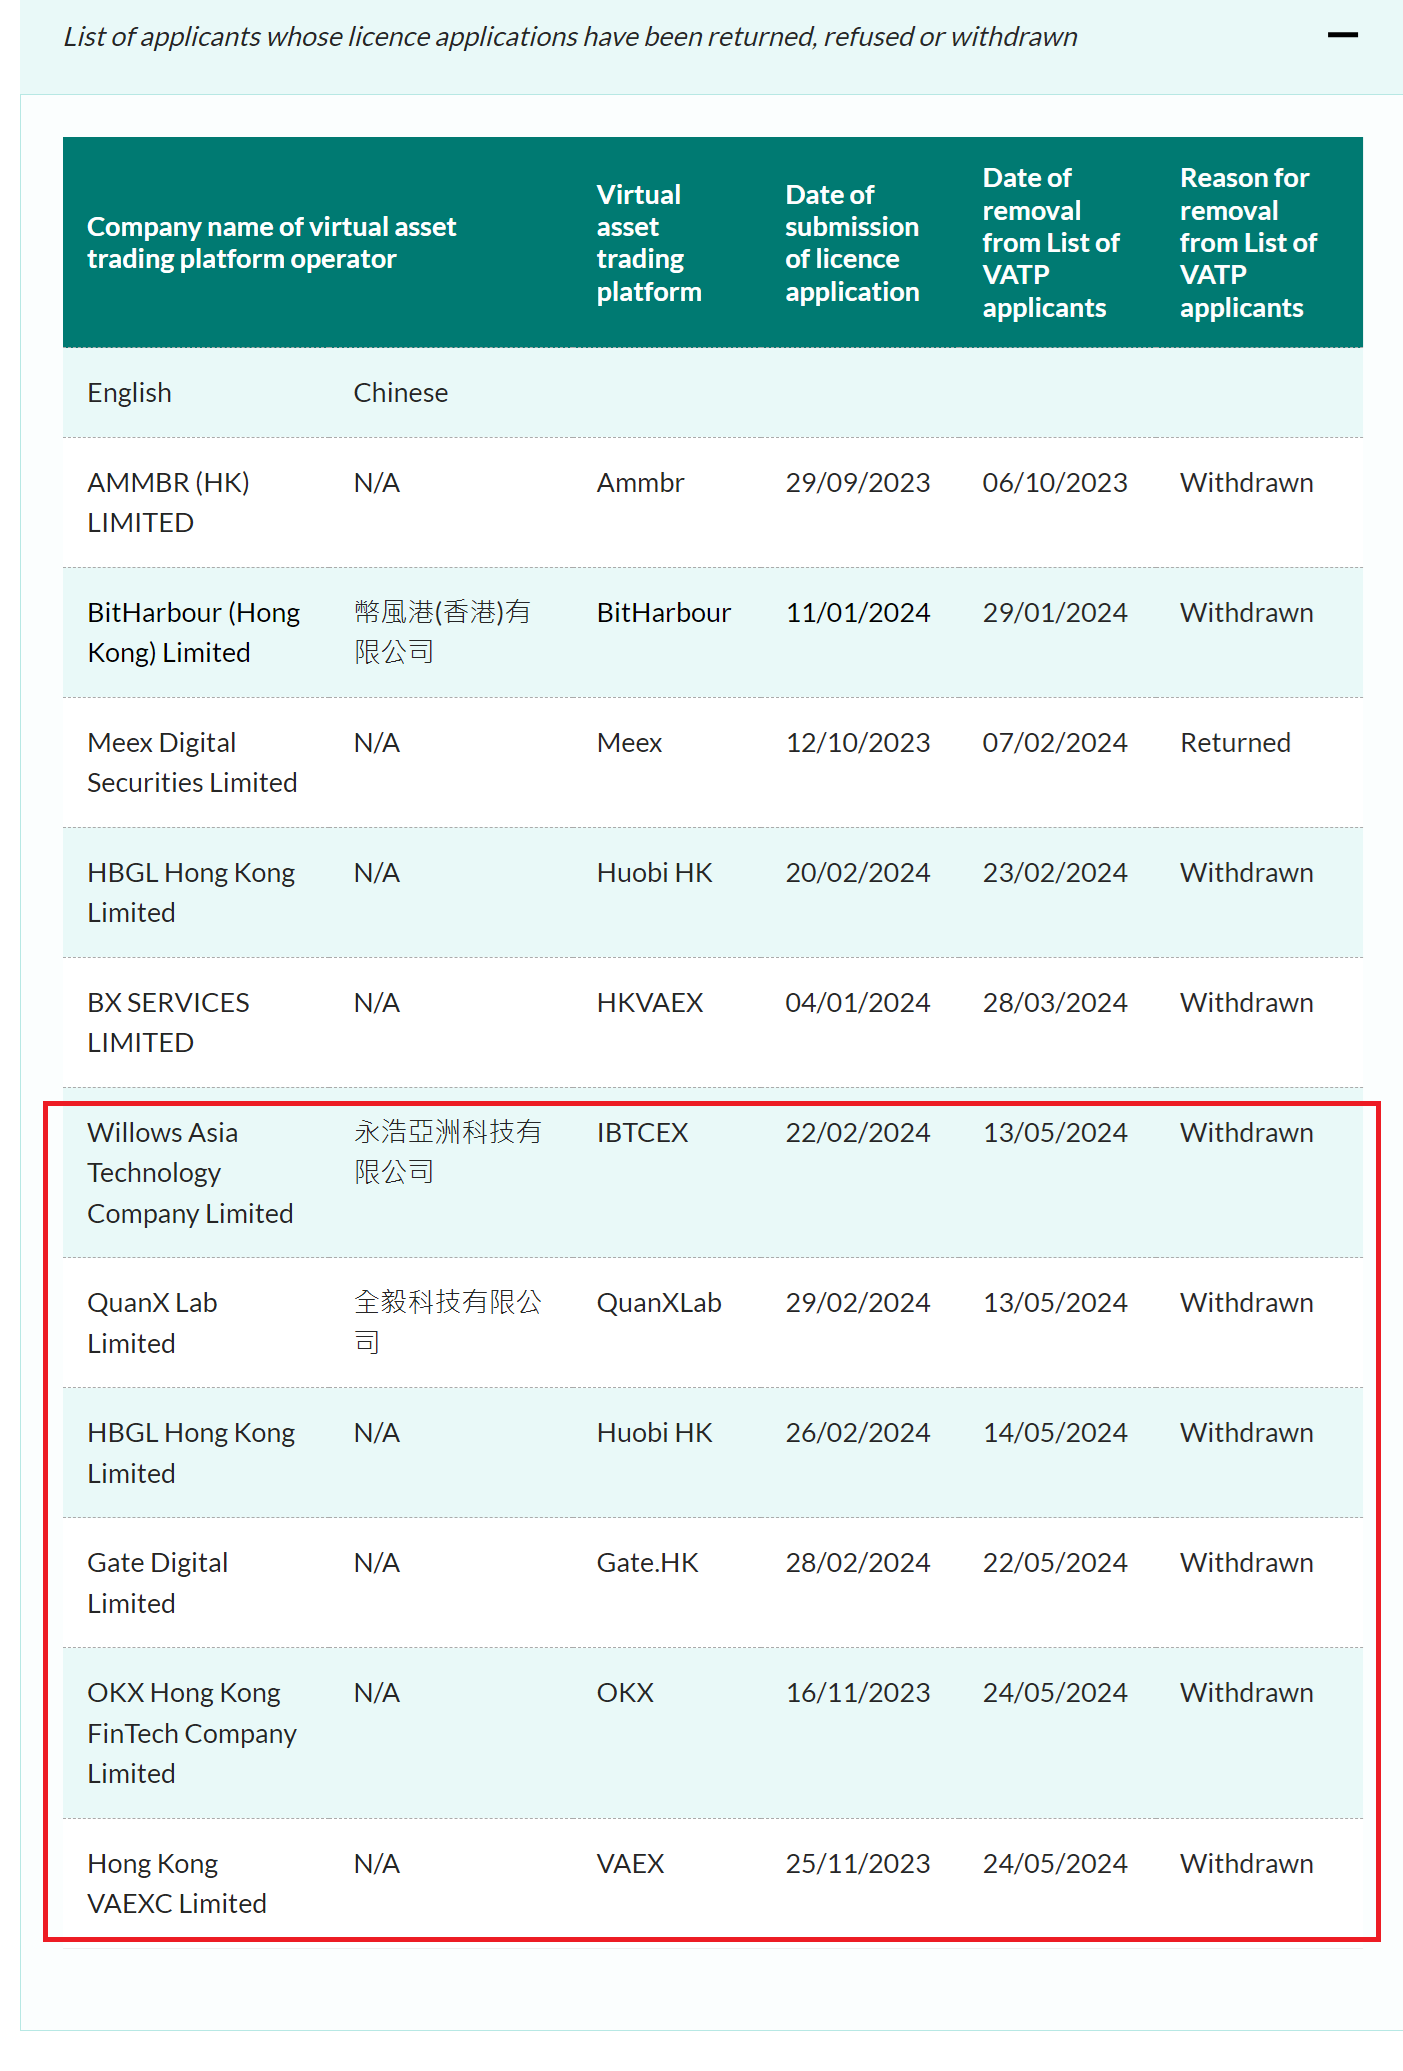Click the English sub-header cell

[129, 393]
